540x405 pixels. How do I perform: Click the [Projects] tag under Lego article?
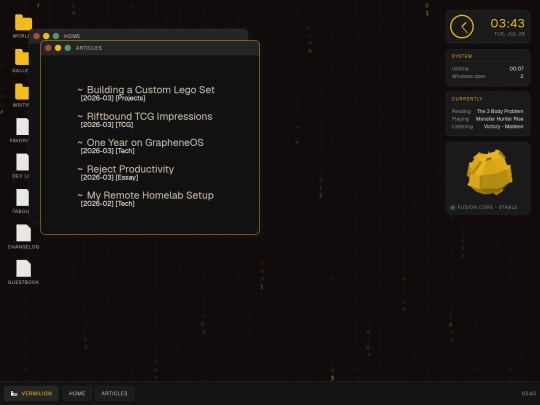131,98
